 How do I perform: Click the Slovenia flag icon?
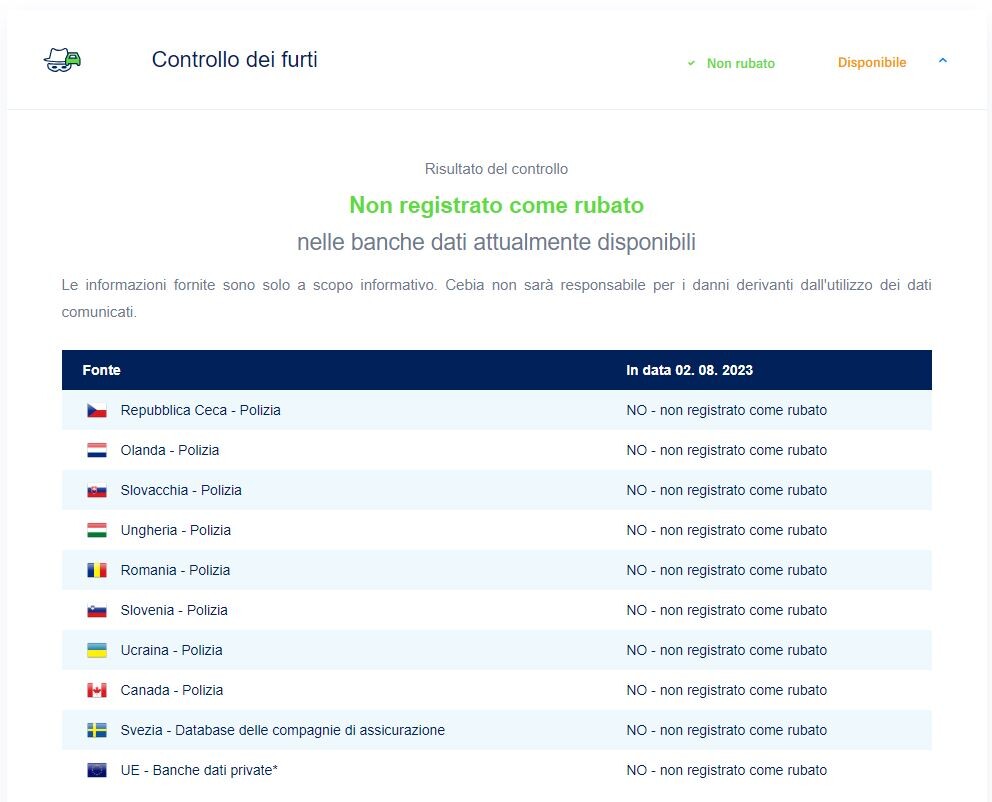click(97, 610)
